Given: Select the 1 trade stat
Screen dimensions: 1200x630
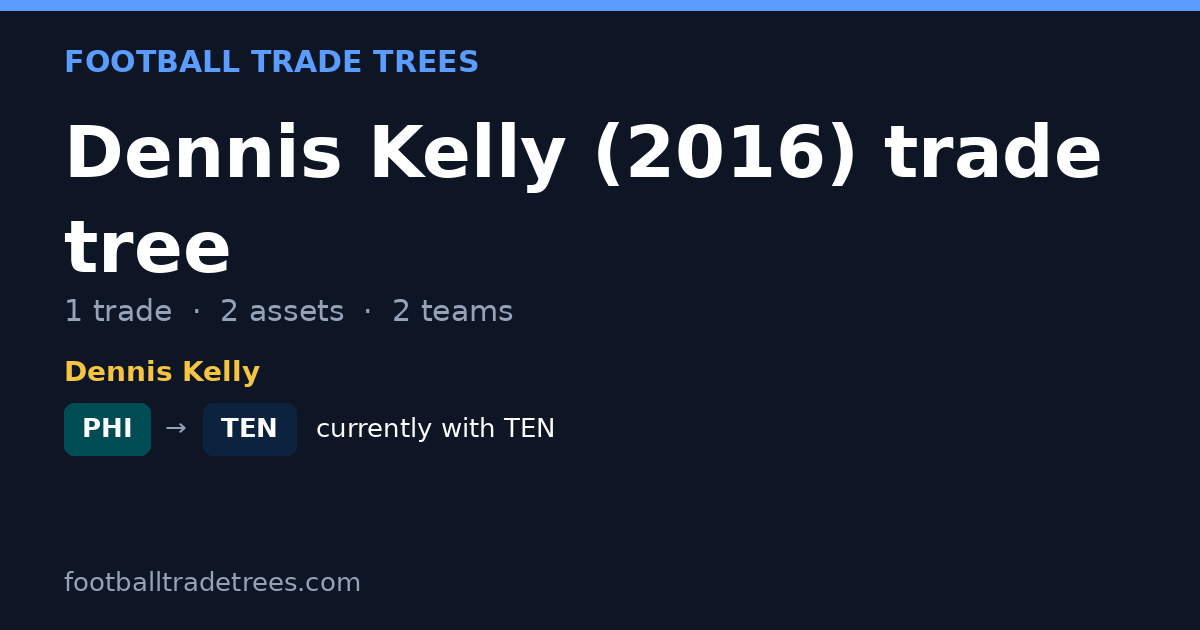Looking at the screenshot, I should click(118, 312).
